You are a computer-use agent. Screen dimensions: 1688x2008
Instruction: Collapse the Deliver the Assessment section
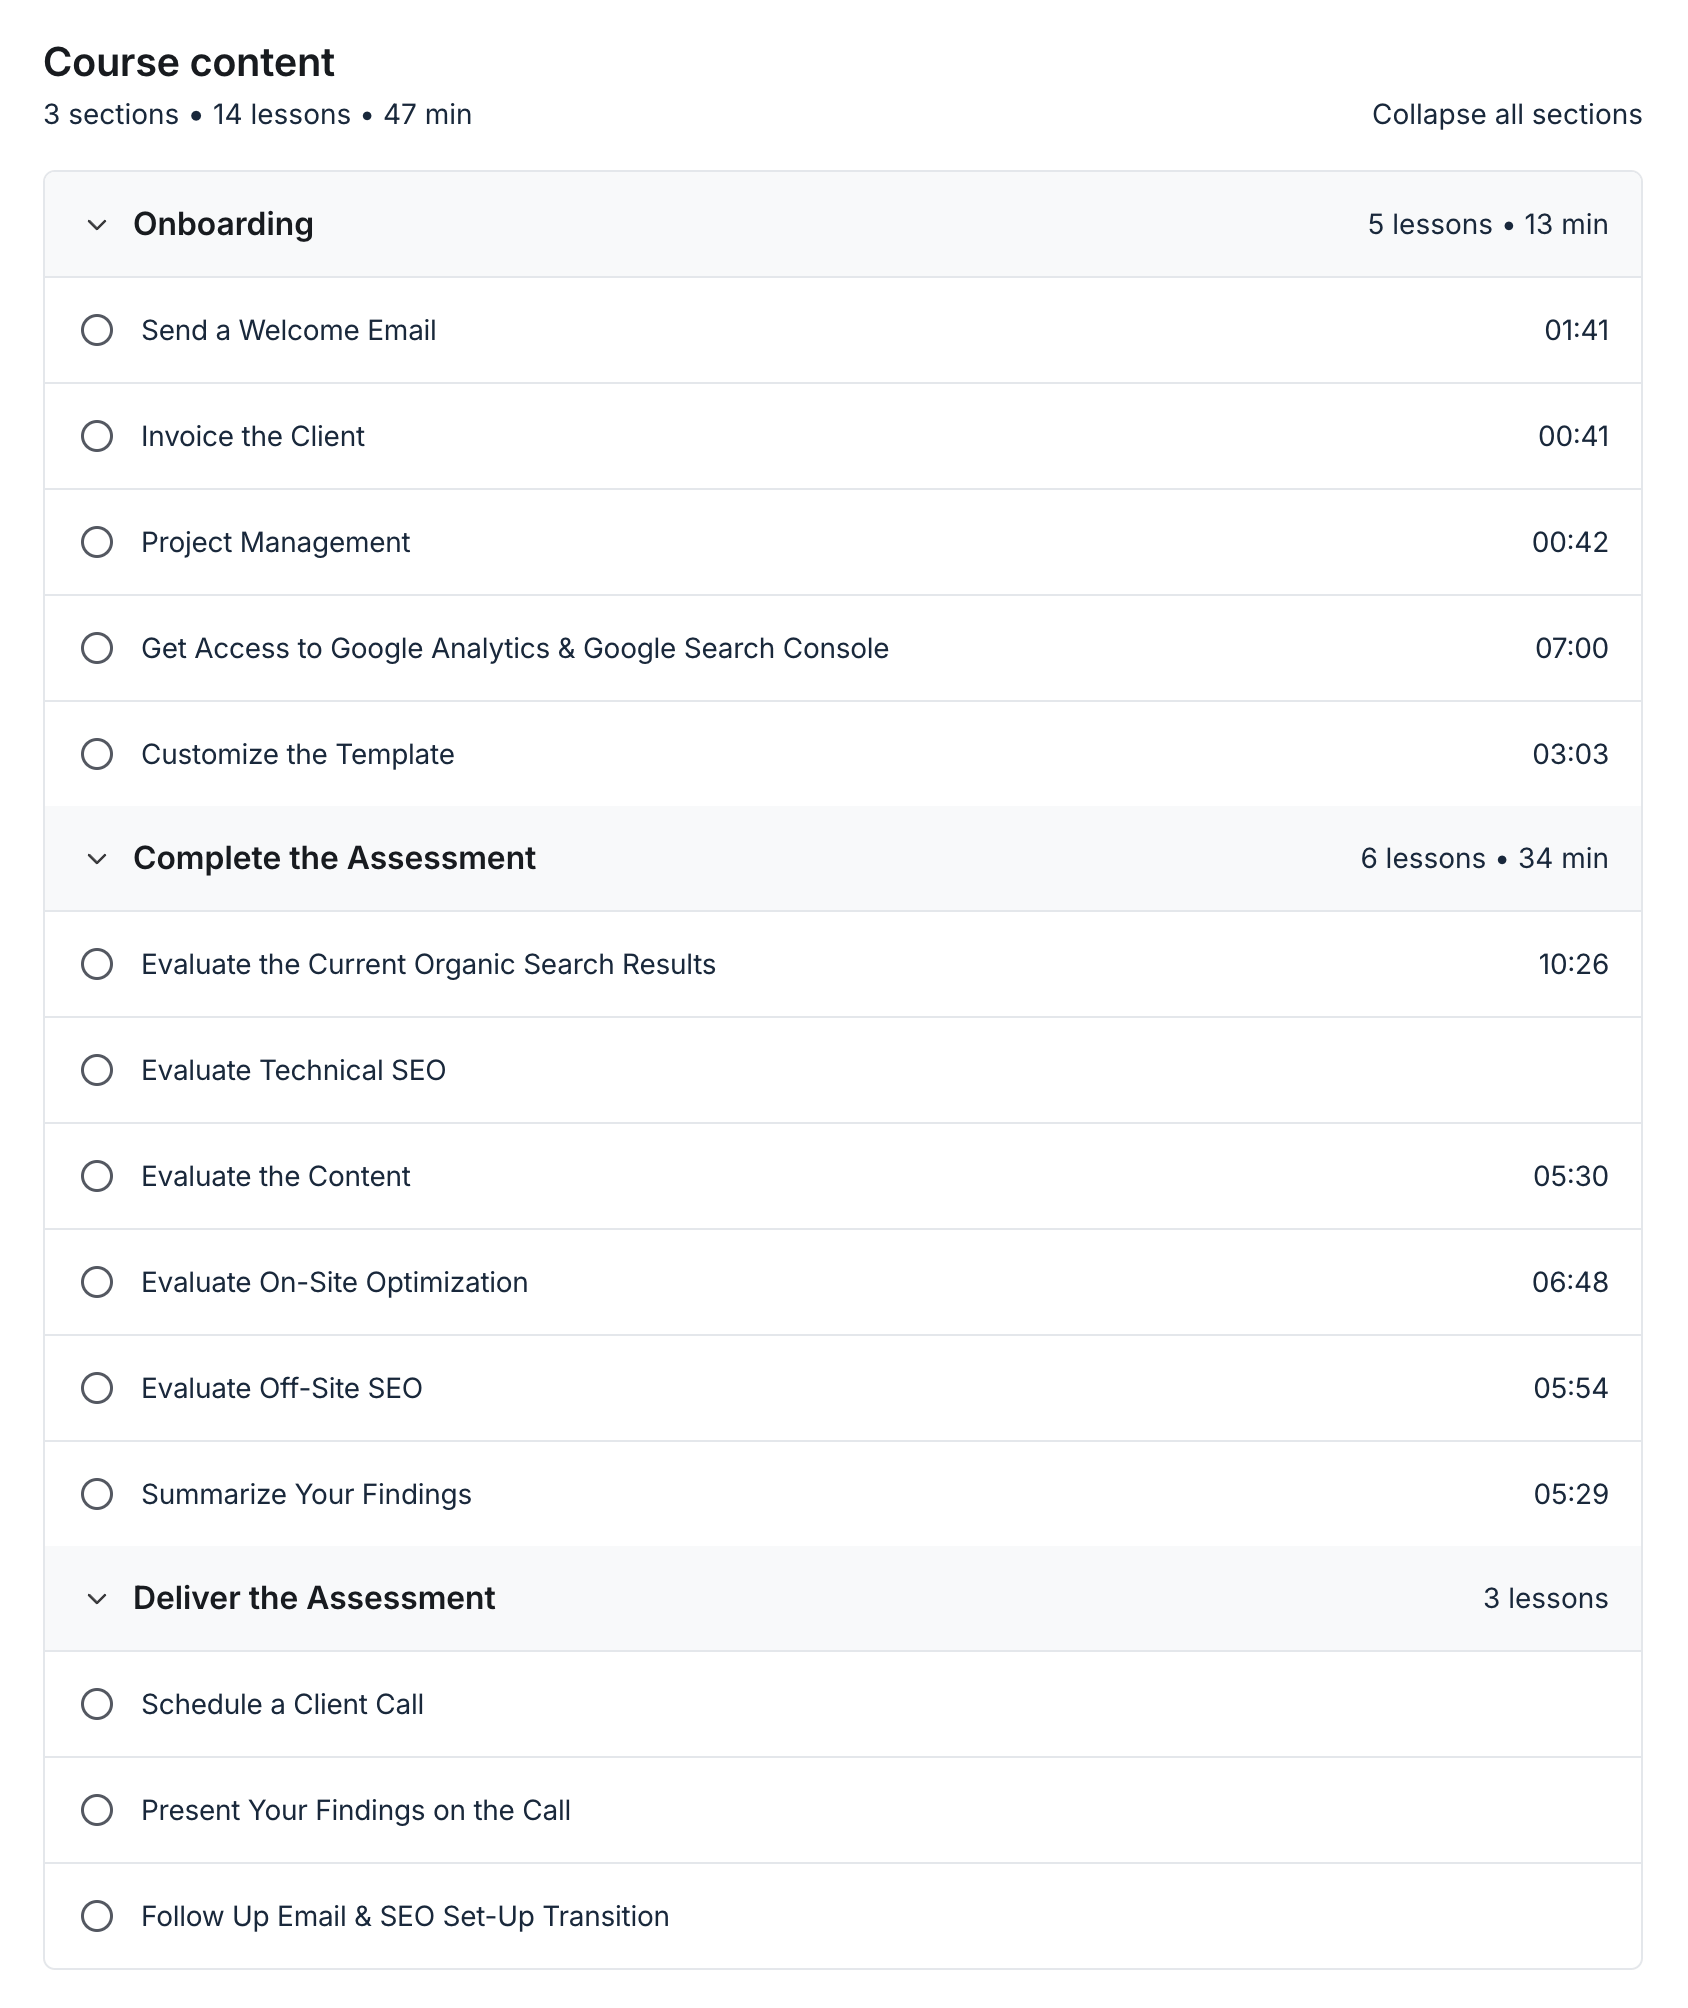(97, 1598)
